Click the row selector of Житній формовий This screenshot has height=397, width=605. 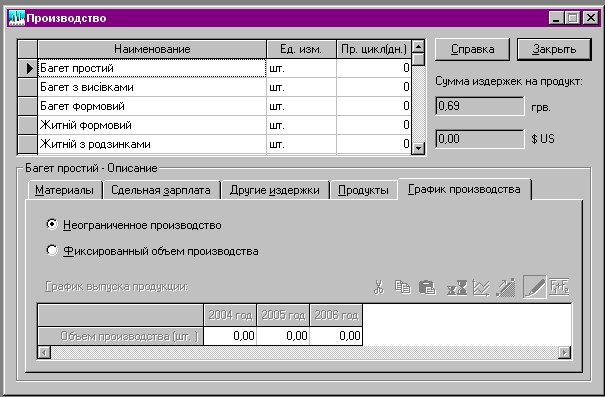28,125
